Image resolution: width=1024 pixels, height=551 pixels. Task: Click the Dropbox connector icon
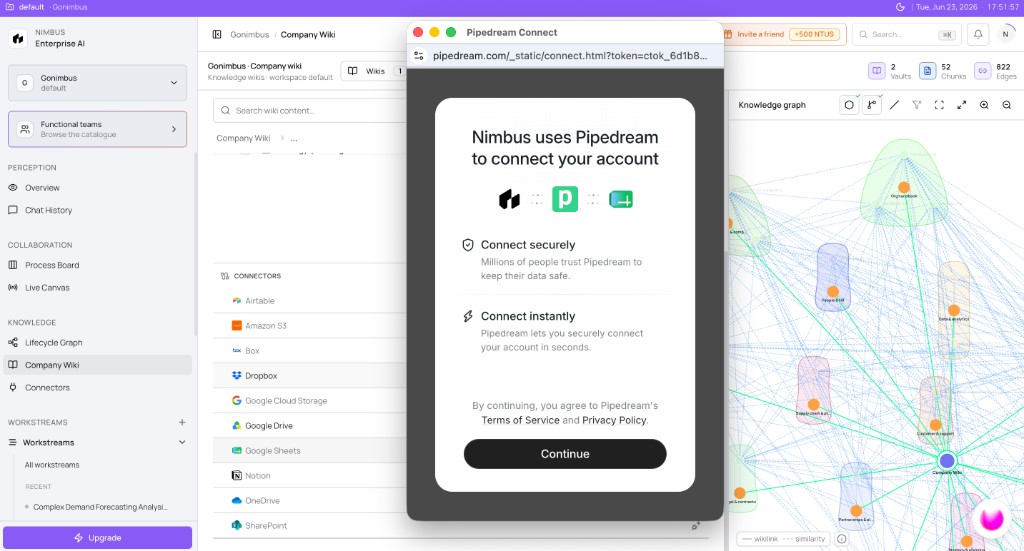tap(236, 375)
